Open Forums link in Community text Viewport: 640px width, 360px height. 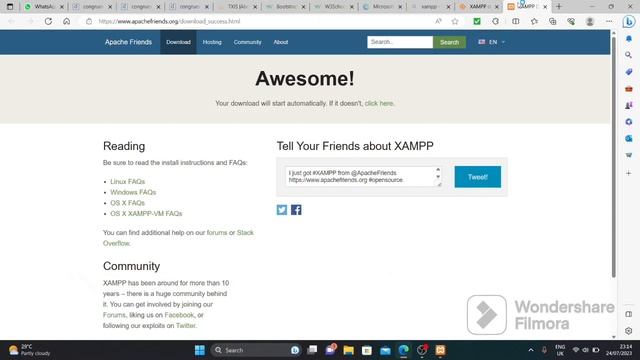coord(114,315)
